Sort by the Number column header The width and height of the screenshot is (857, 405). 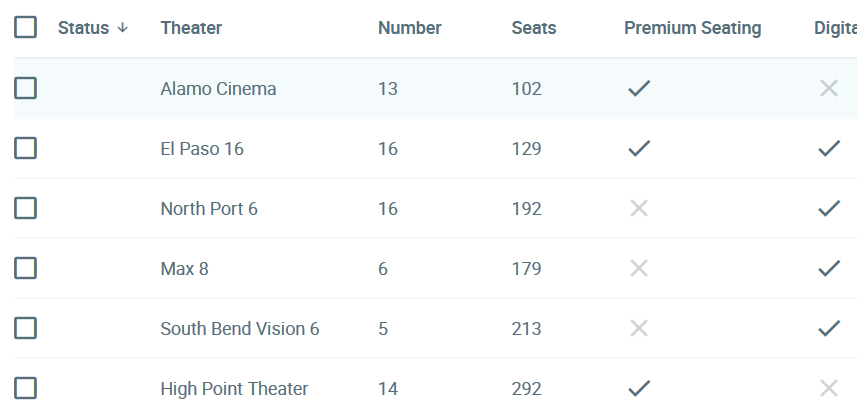(409, 28)
